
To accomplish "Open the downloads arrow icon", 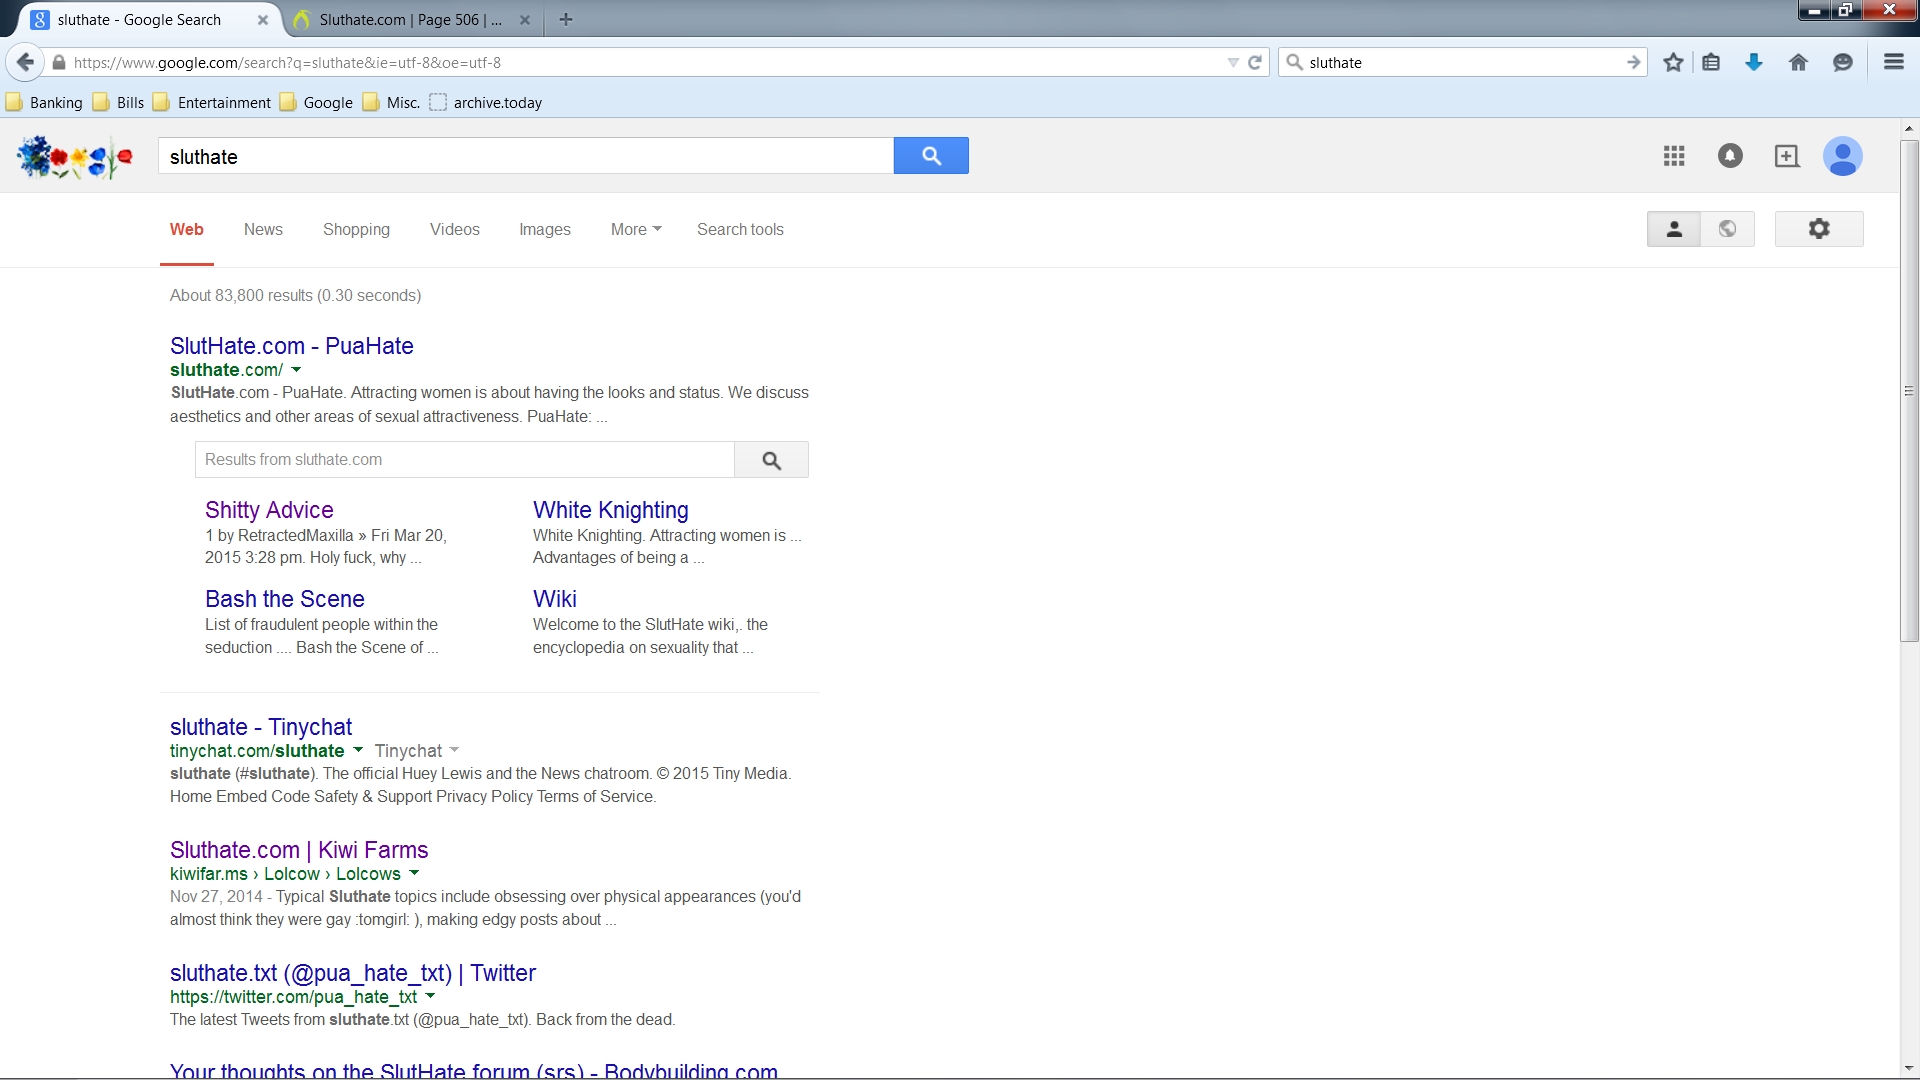I will [1754, 62].
